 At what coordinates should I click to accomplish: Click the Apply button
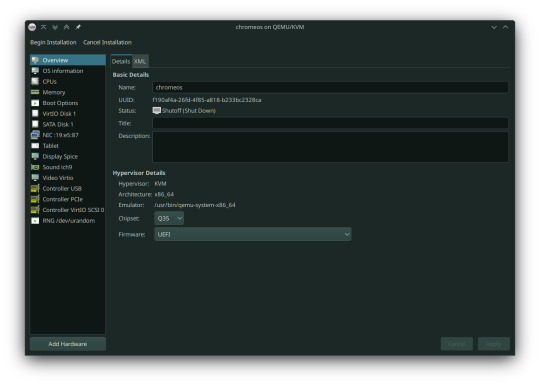pos(494,344)
